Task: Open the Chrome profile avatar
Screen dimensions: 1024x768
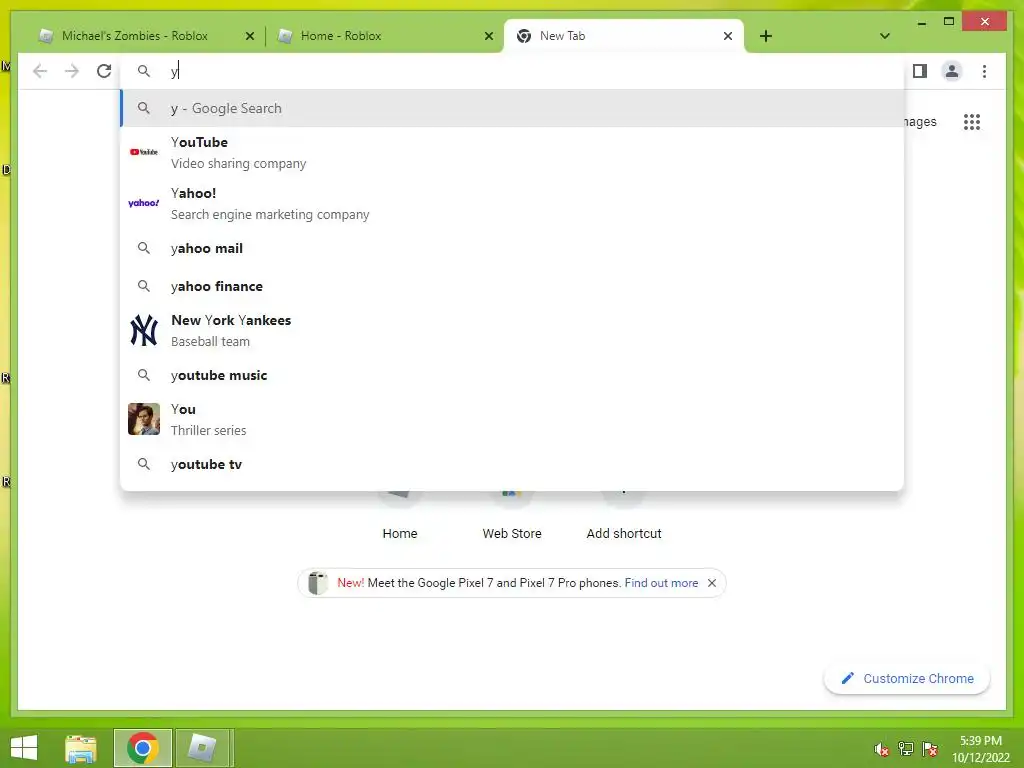Action: (x=952, y=71)
